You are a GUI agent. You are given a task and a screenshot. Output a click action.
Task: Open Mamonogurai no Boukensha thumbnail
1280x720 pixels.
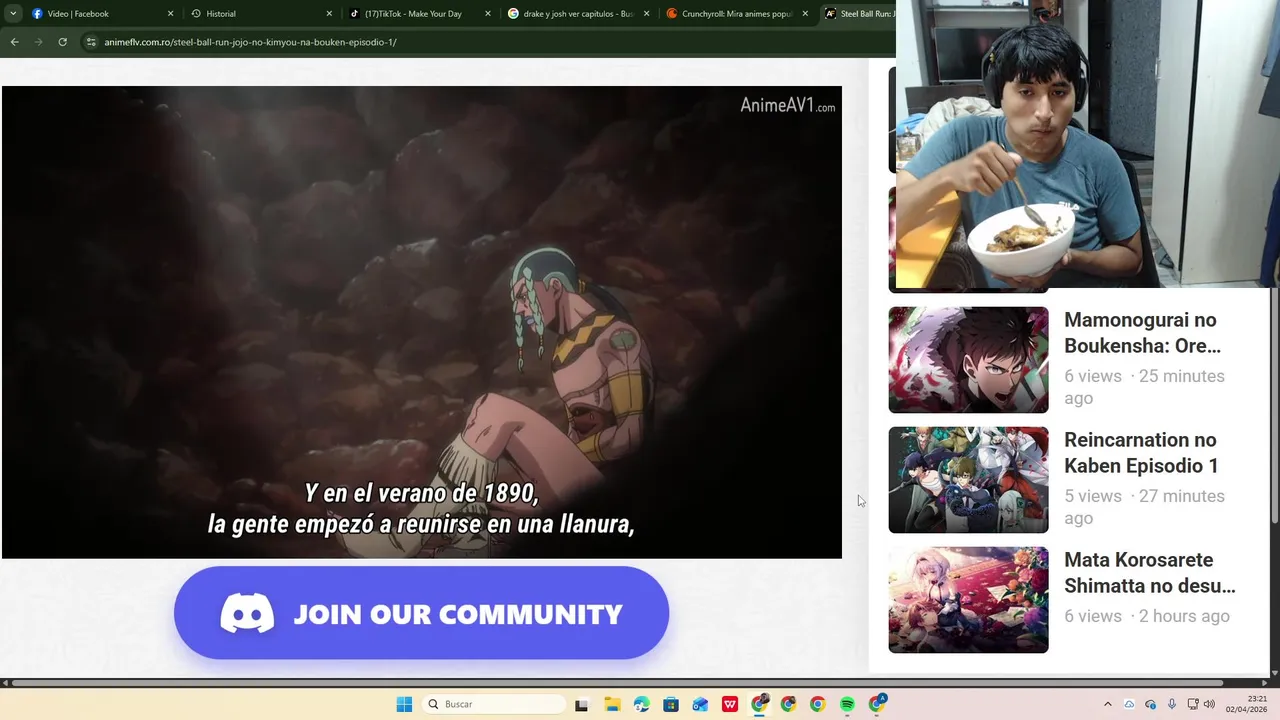[968, 360]
